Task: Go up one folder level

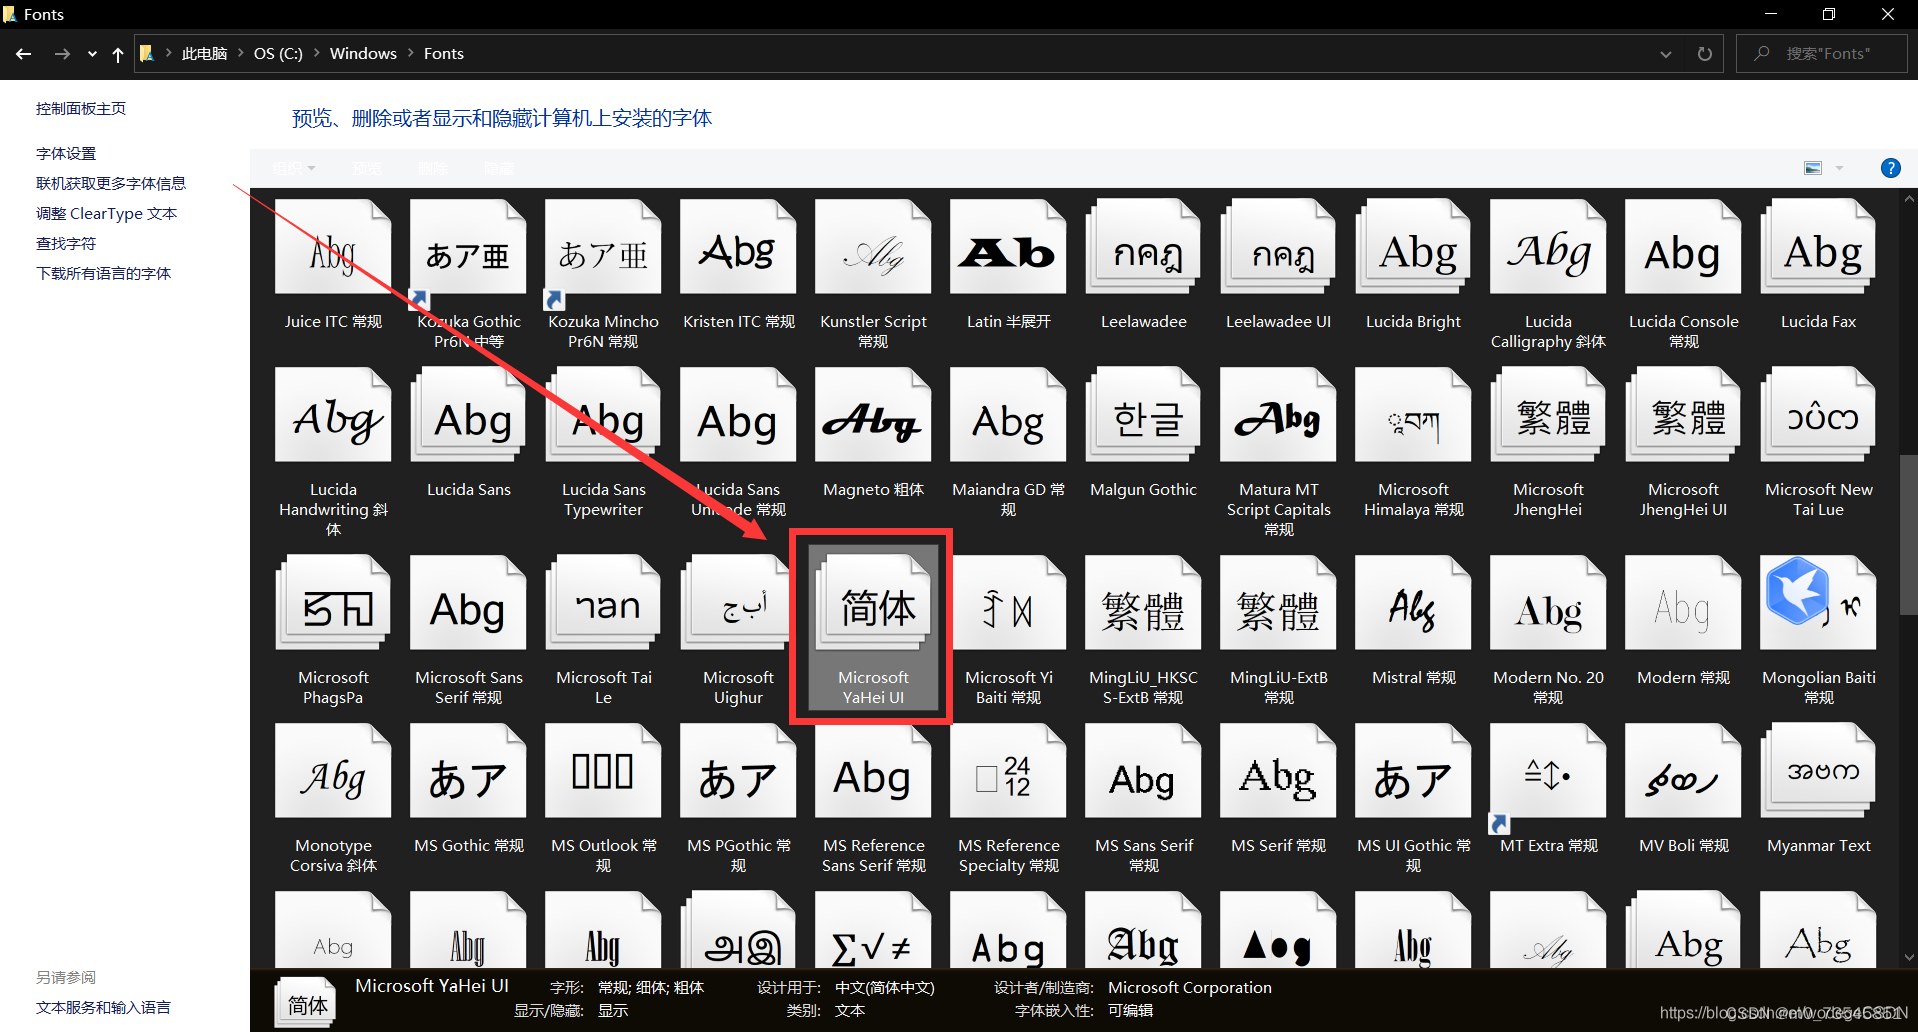Action: [118, 54]
